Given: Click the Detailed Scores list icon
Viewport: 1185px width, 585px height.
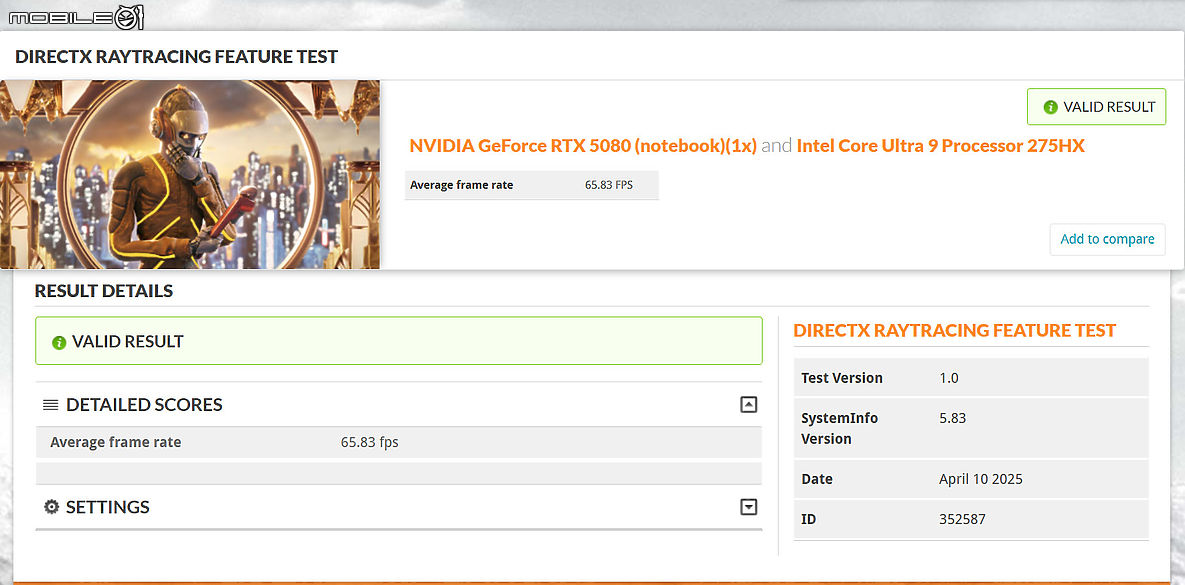Looking at the screenshot, I should click(51, 405).
